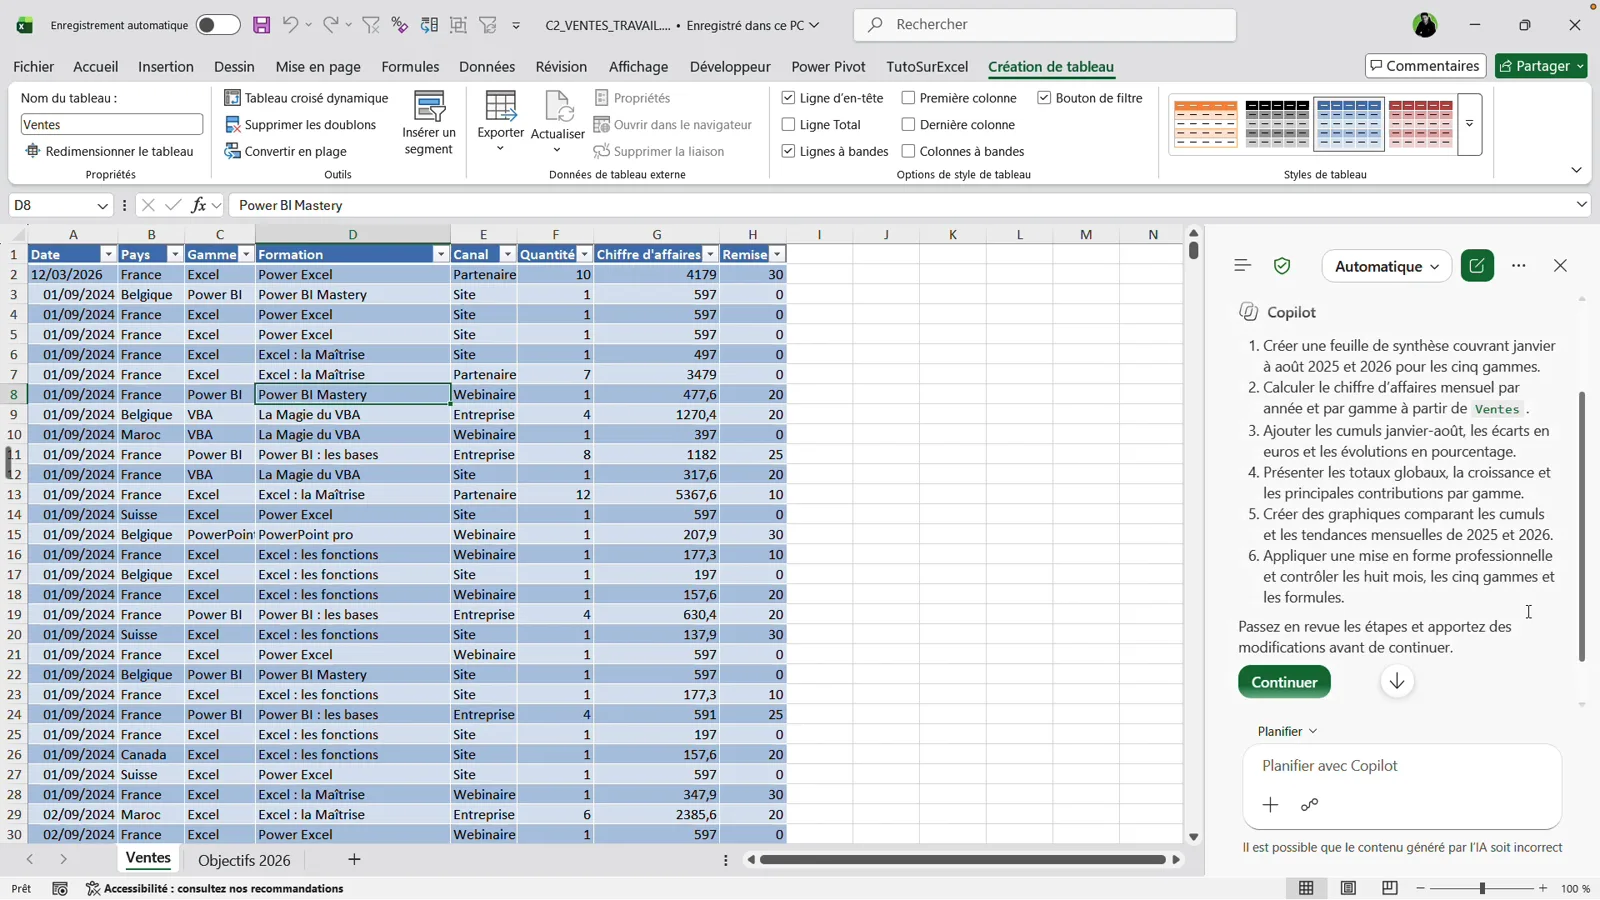Viewport: 1600px width, 900px height.
Task: Expand table styles gallery arrow
Action: click(x=1470, y=124)
